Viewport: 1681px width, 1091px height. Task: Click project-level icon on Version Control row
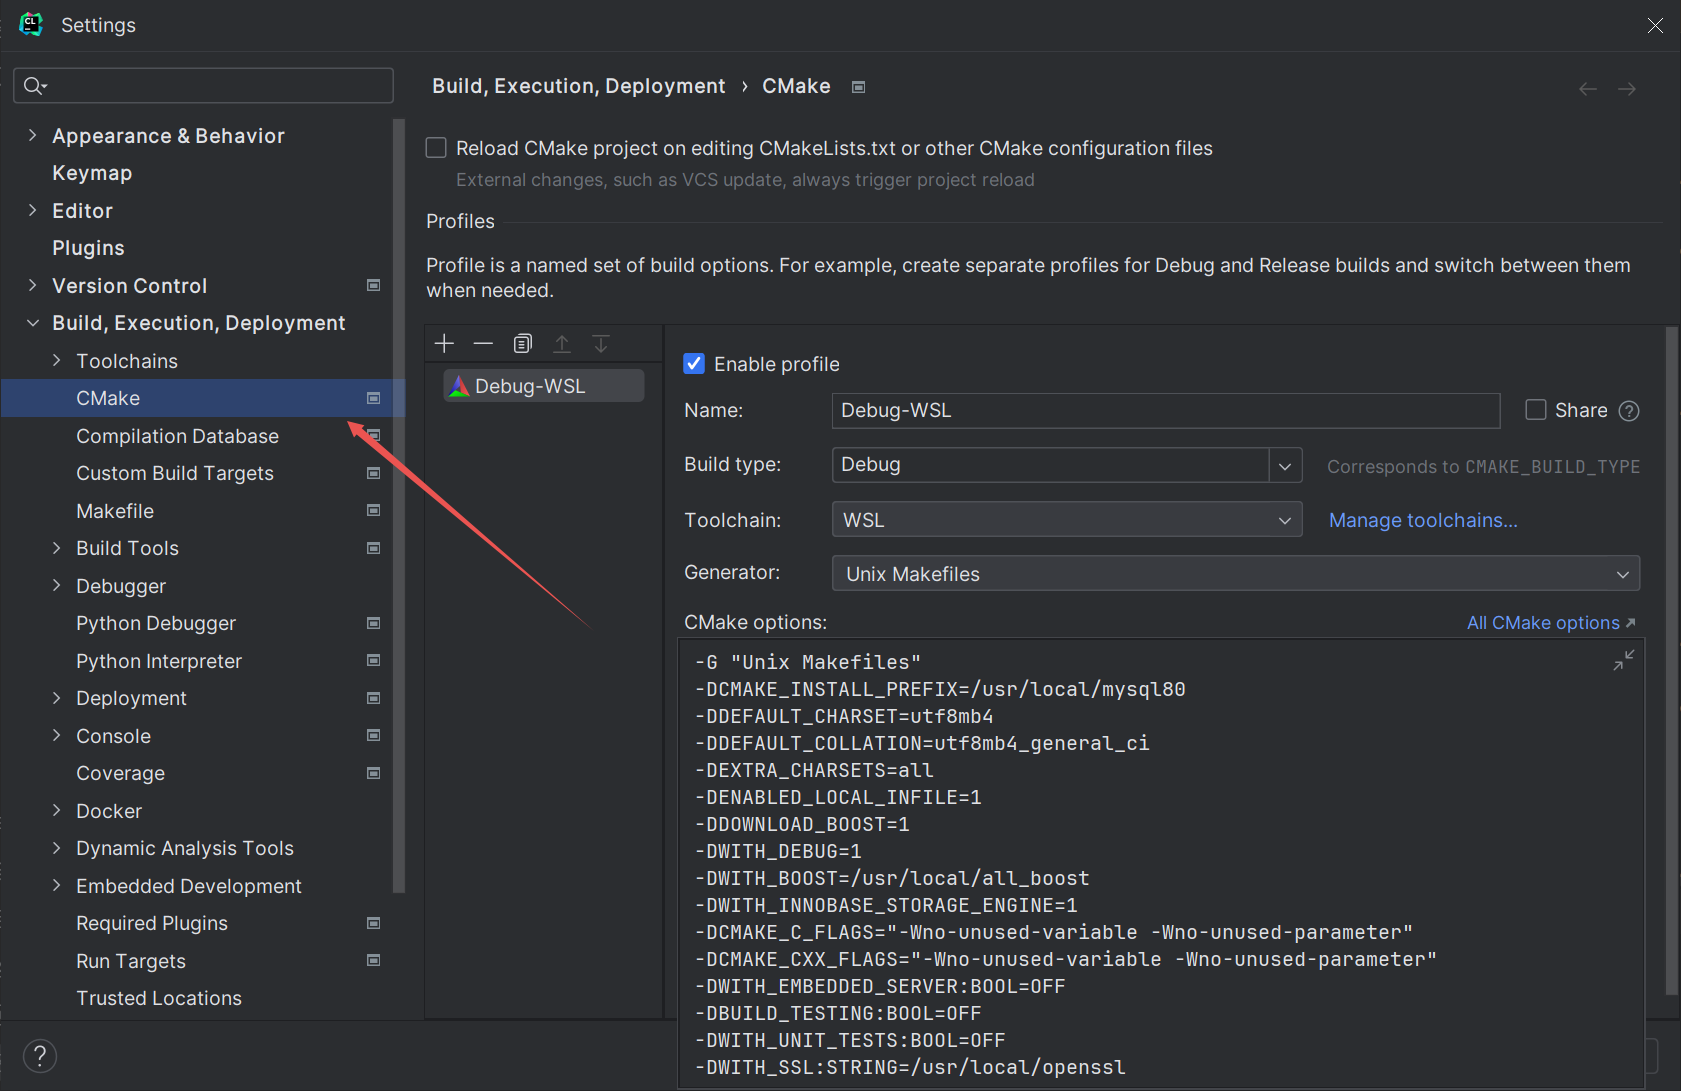374,286
